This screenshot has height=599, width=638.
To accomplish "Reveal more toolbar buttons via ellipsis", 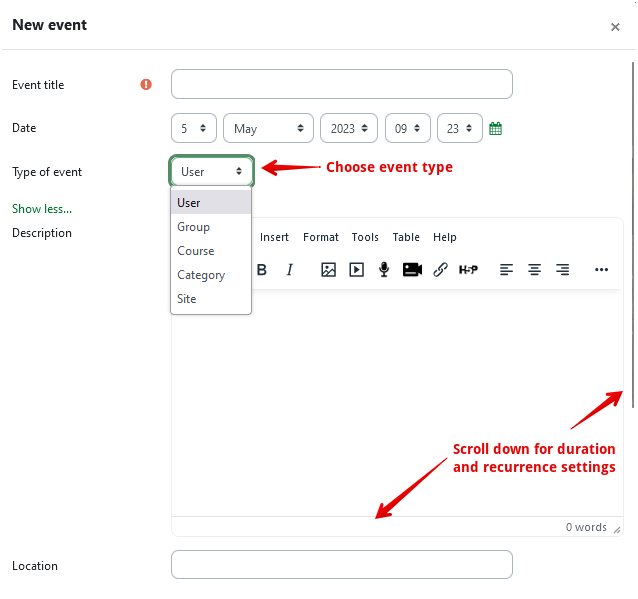I will [x=601, y=270].
